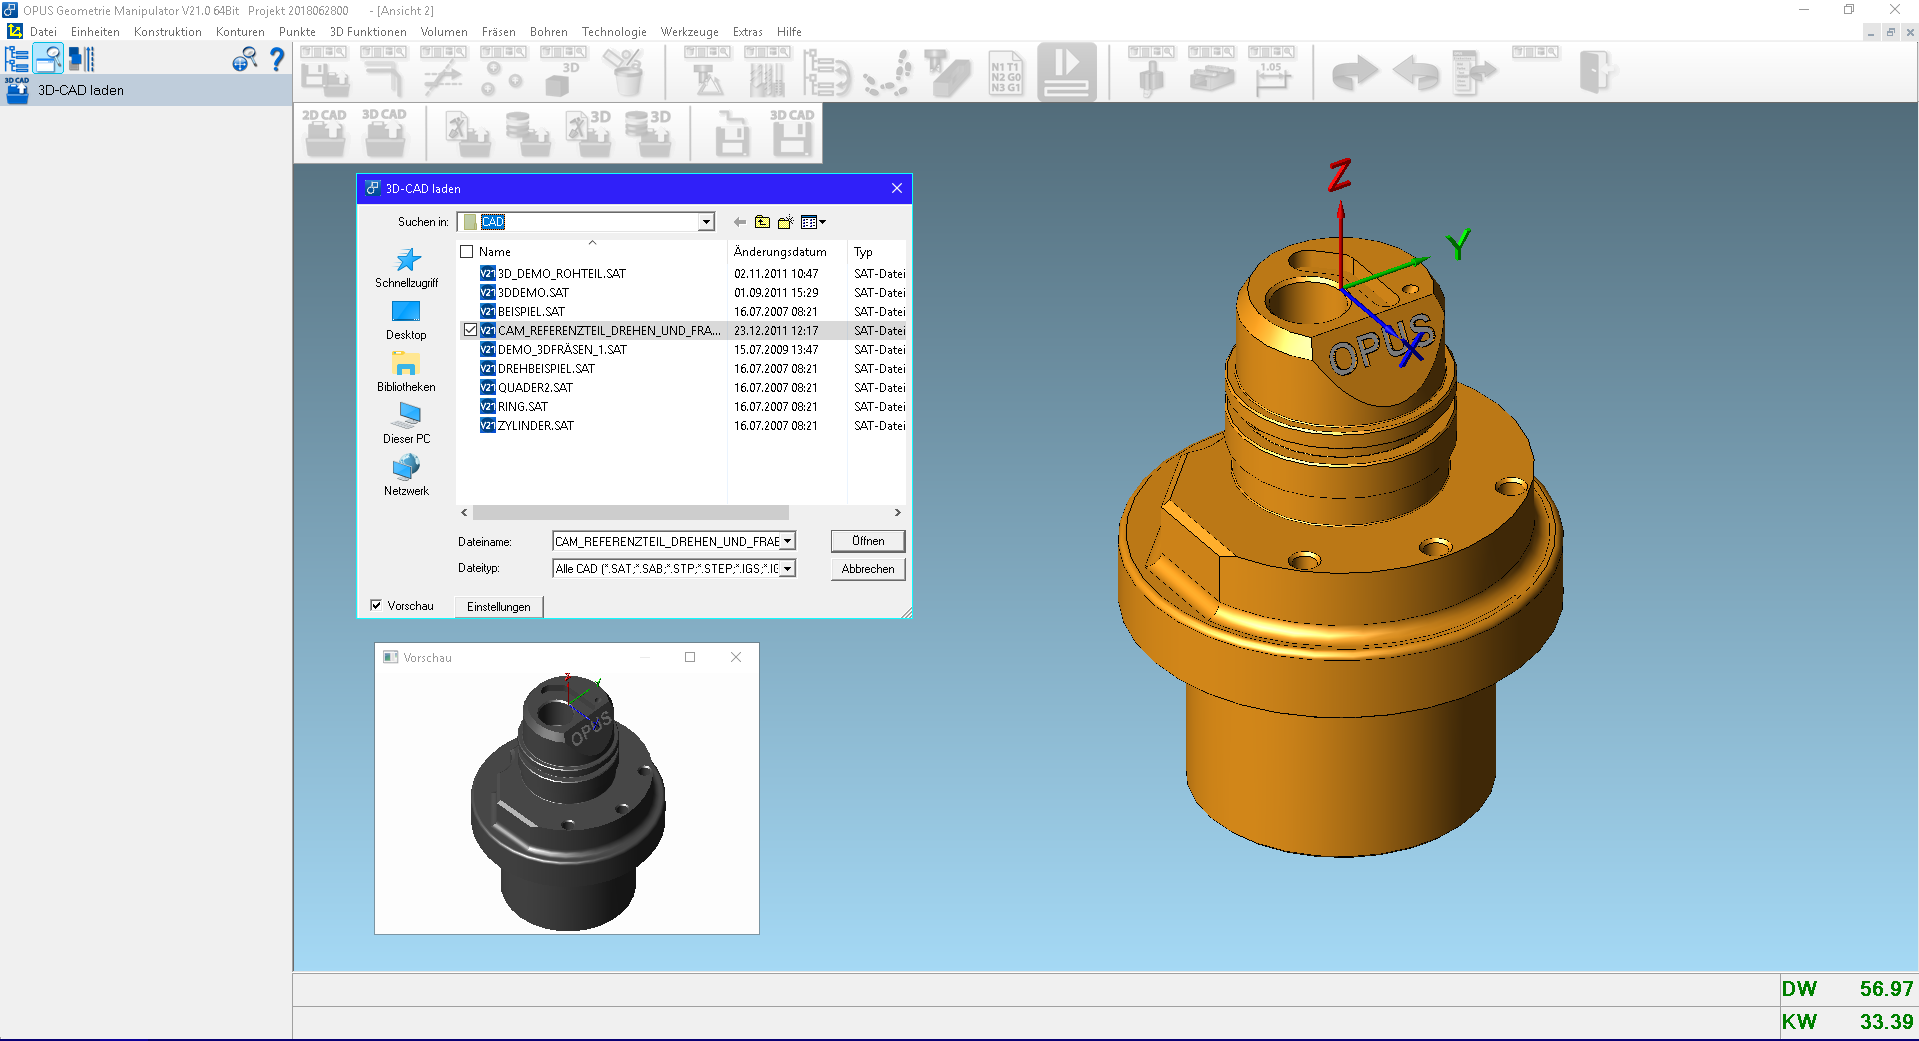Sort by the Änderungsdatum column header

click(780, 252)
